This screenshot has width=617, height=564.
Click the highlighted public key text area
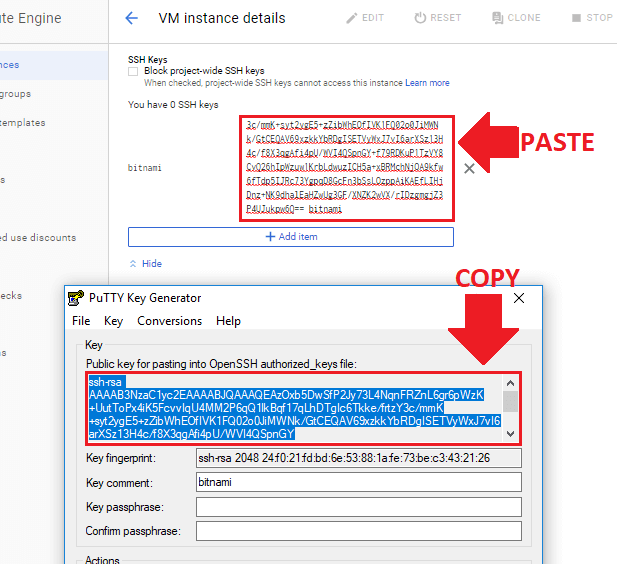[x=294, y=408]
